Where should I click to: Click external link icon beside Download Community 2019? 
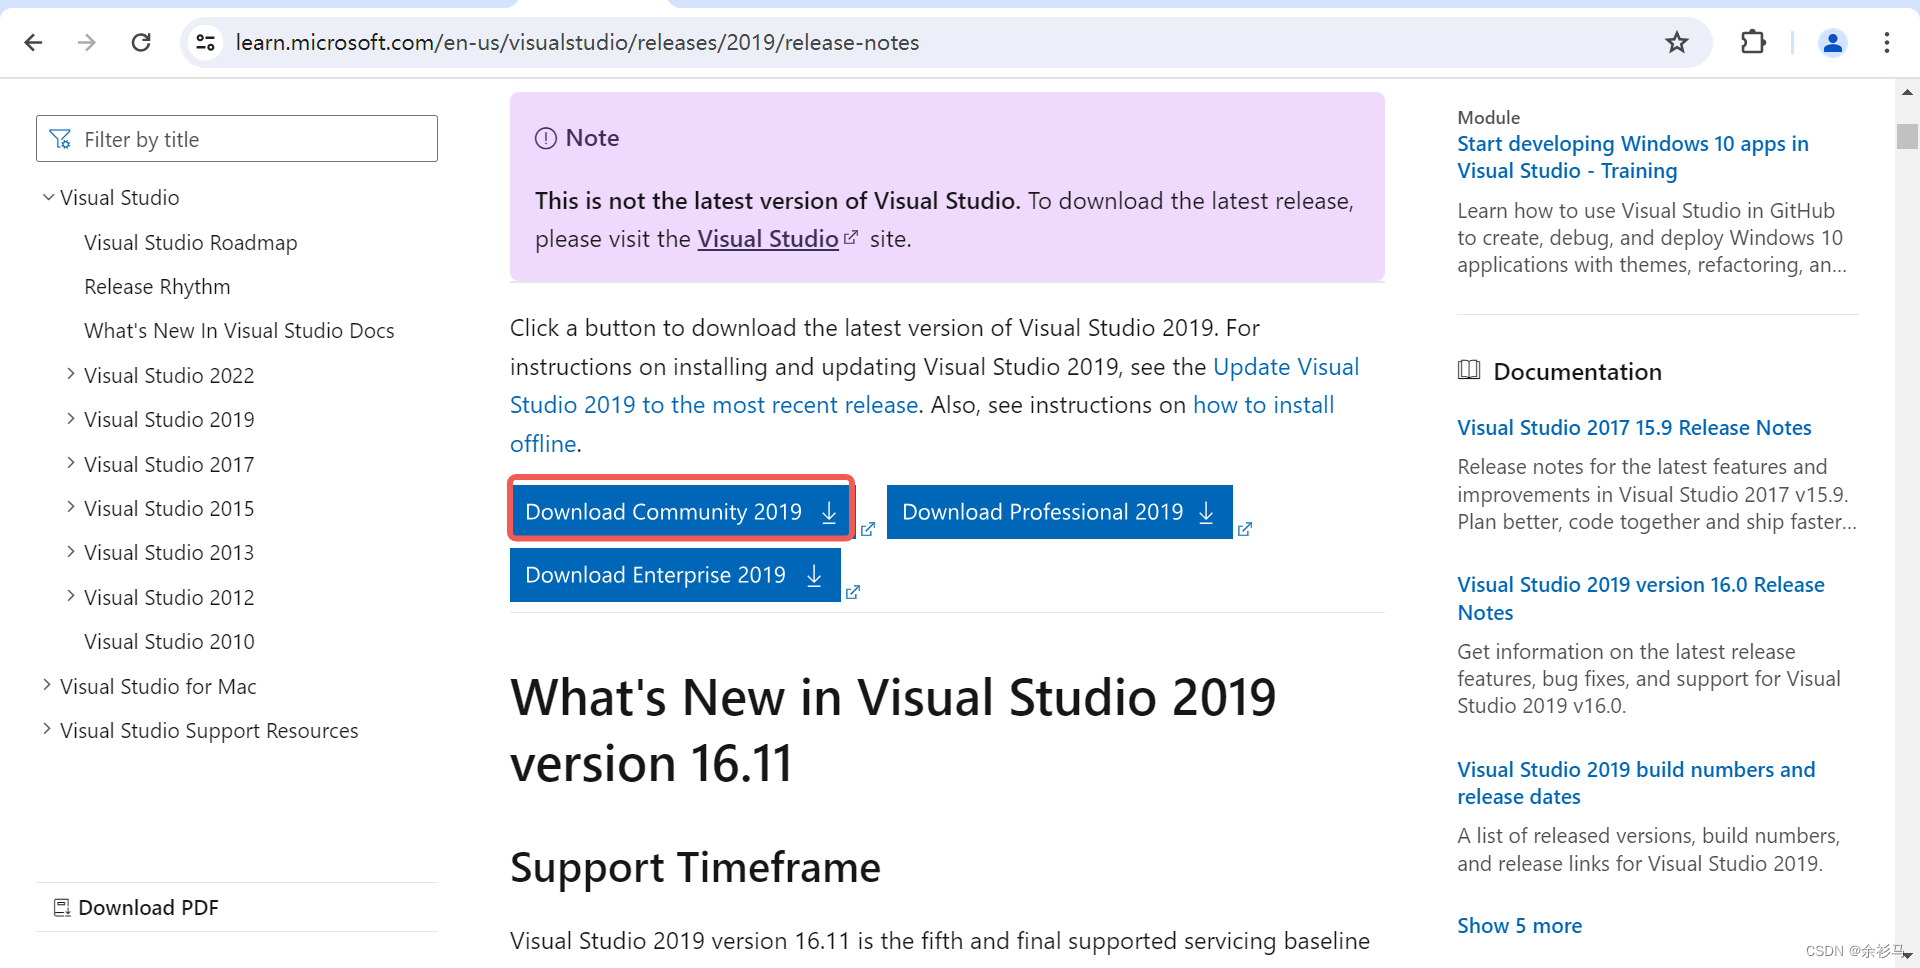pos(868,529)
